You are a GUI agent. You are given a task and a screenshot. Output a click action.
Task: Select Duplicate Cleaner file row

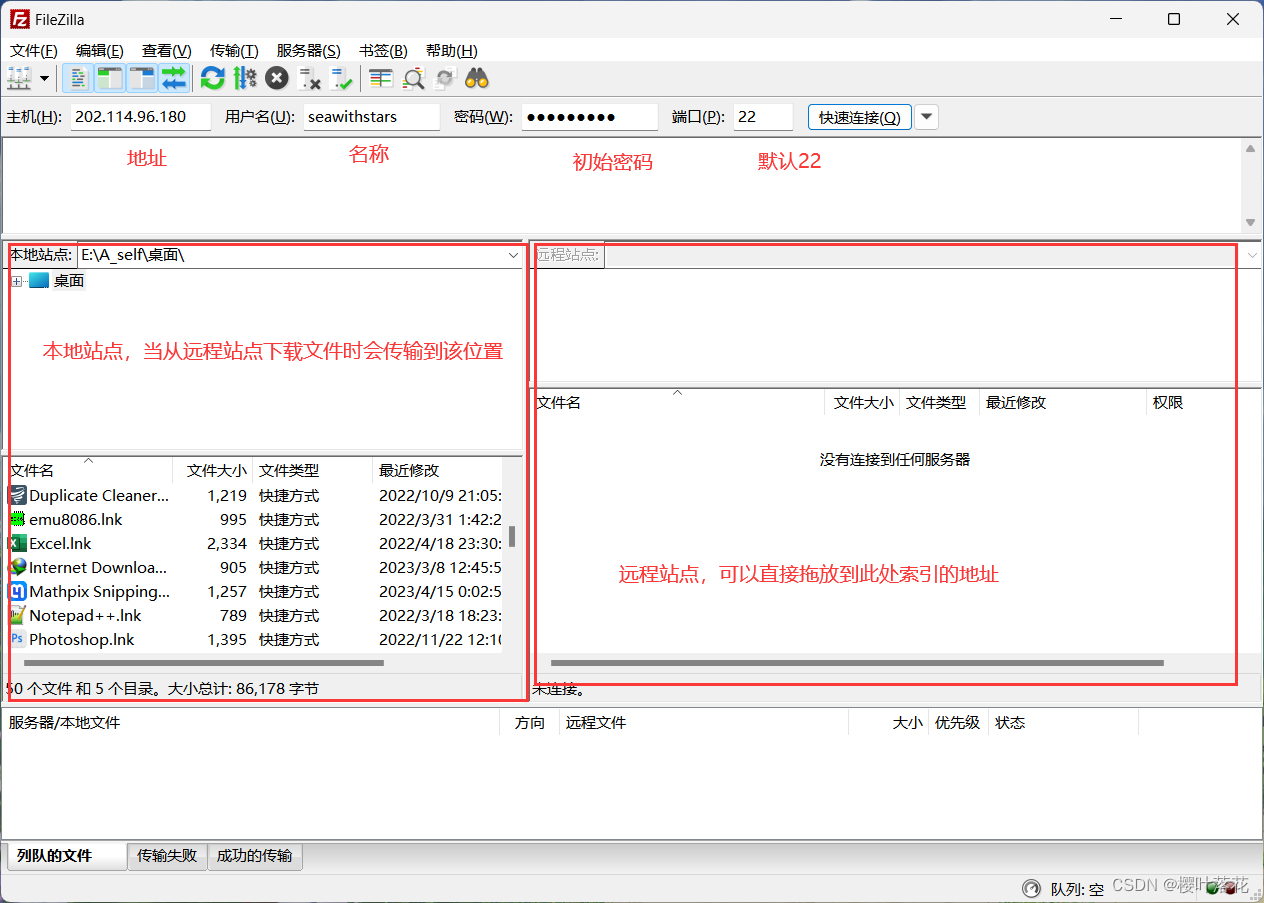point(256,495)
